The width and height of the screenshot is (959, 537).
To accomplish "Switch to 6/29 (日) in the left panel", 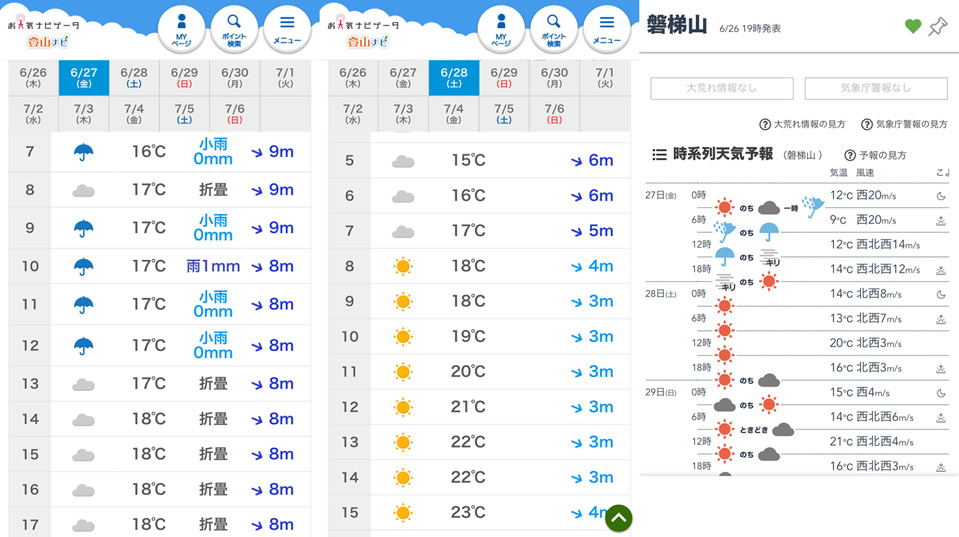I will [184, 78].
